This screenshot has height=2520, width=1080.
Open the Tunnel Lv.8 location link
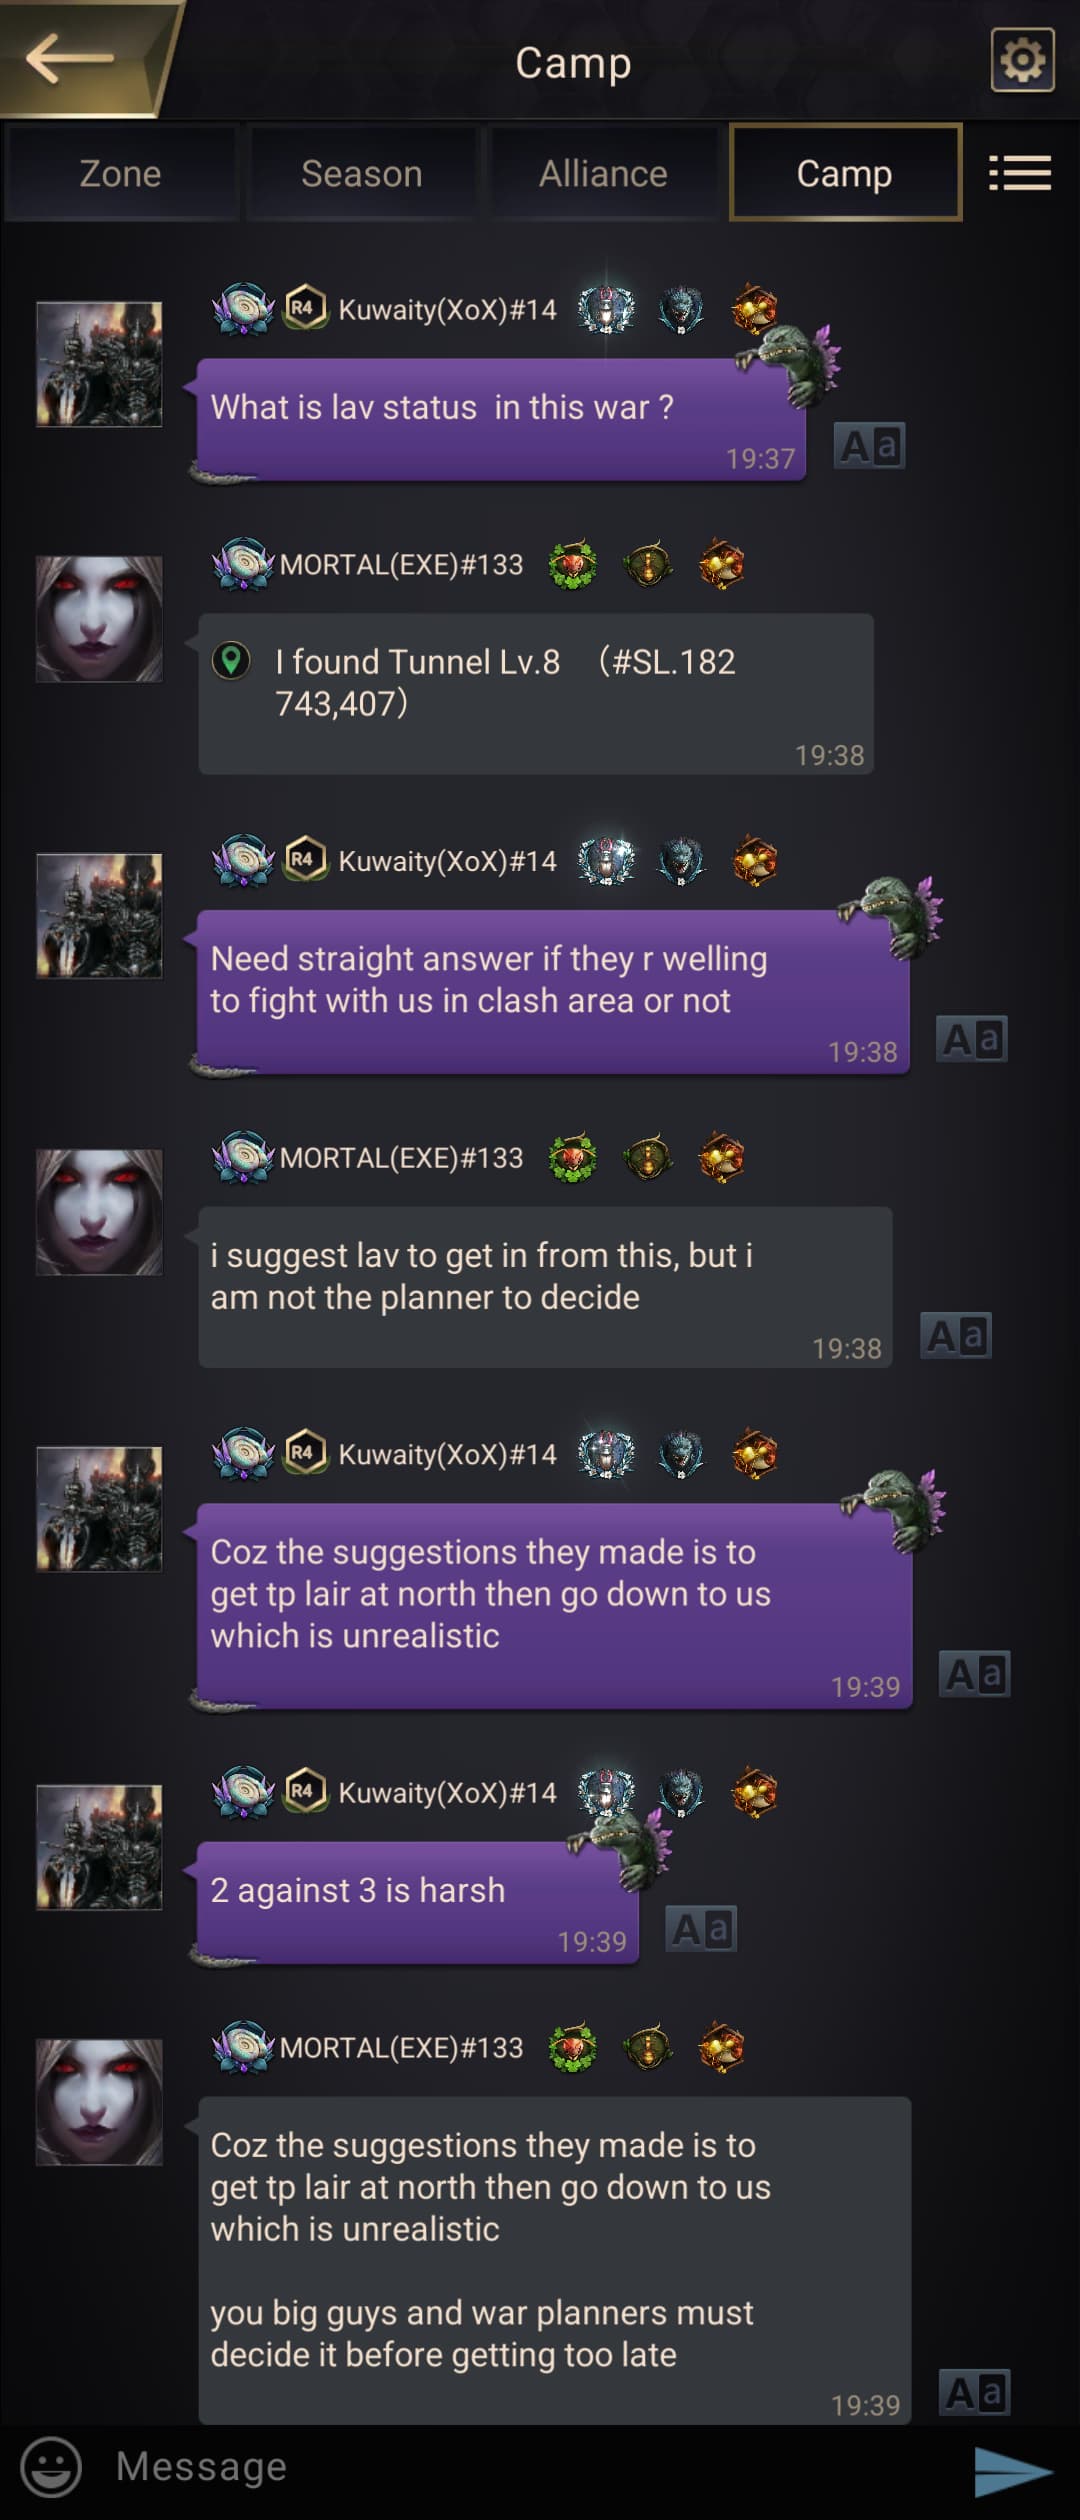coord(505,683)
